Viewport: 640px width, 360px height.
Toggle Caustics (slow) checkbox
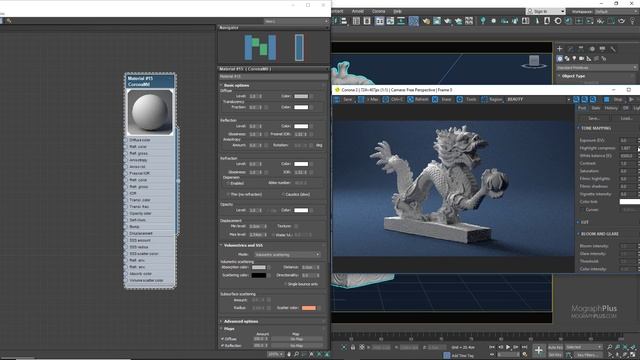coord(282,194)
